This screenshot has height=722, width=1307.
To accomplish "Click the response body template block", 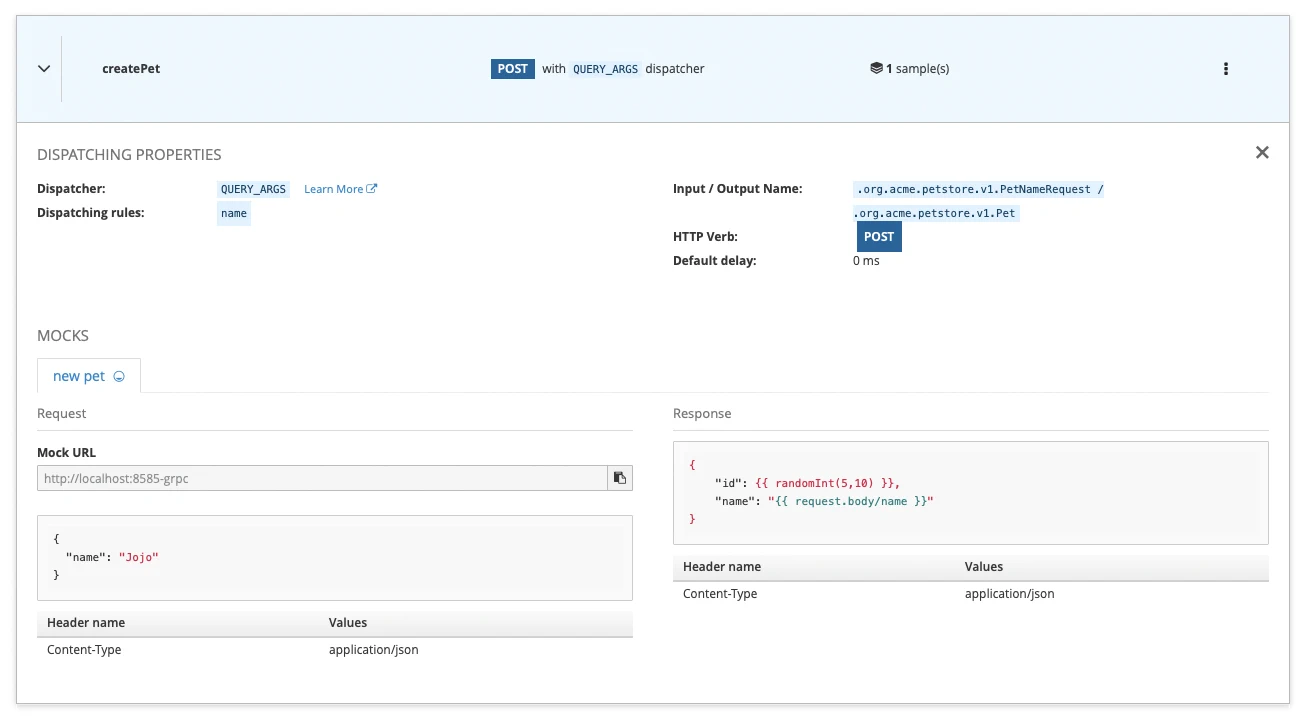I will 970,492.
